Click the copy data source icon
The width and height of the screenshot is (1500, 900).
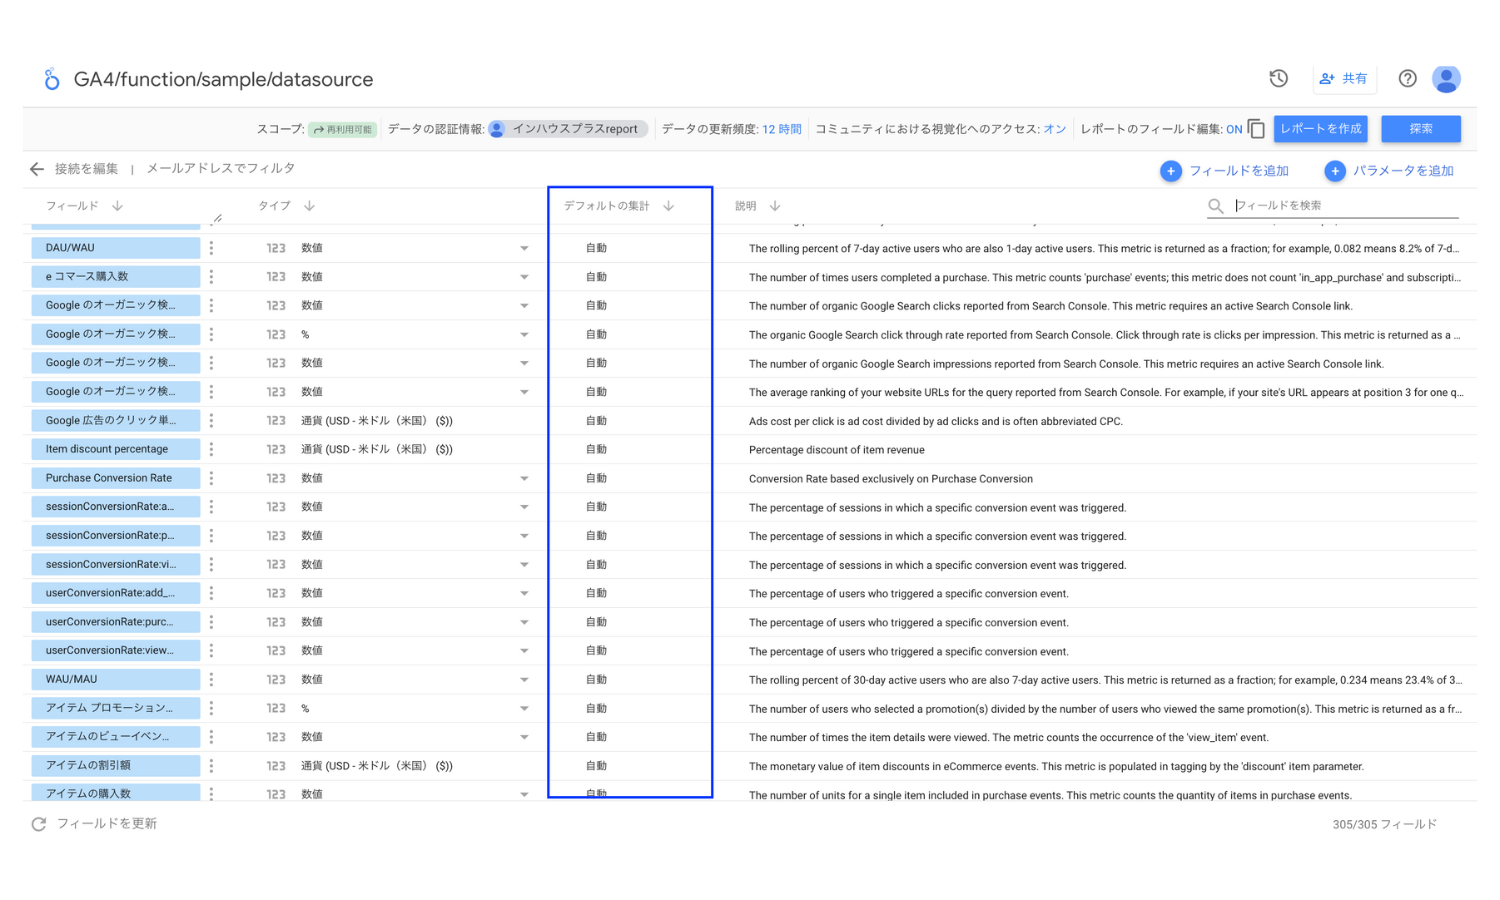[1257, 129]
